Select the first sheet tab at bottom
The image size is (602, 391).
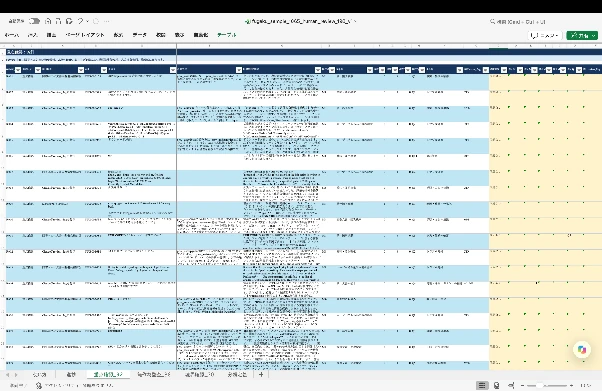[40, 374]
